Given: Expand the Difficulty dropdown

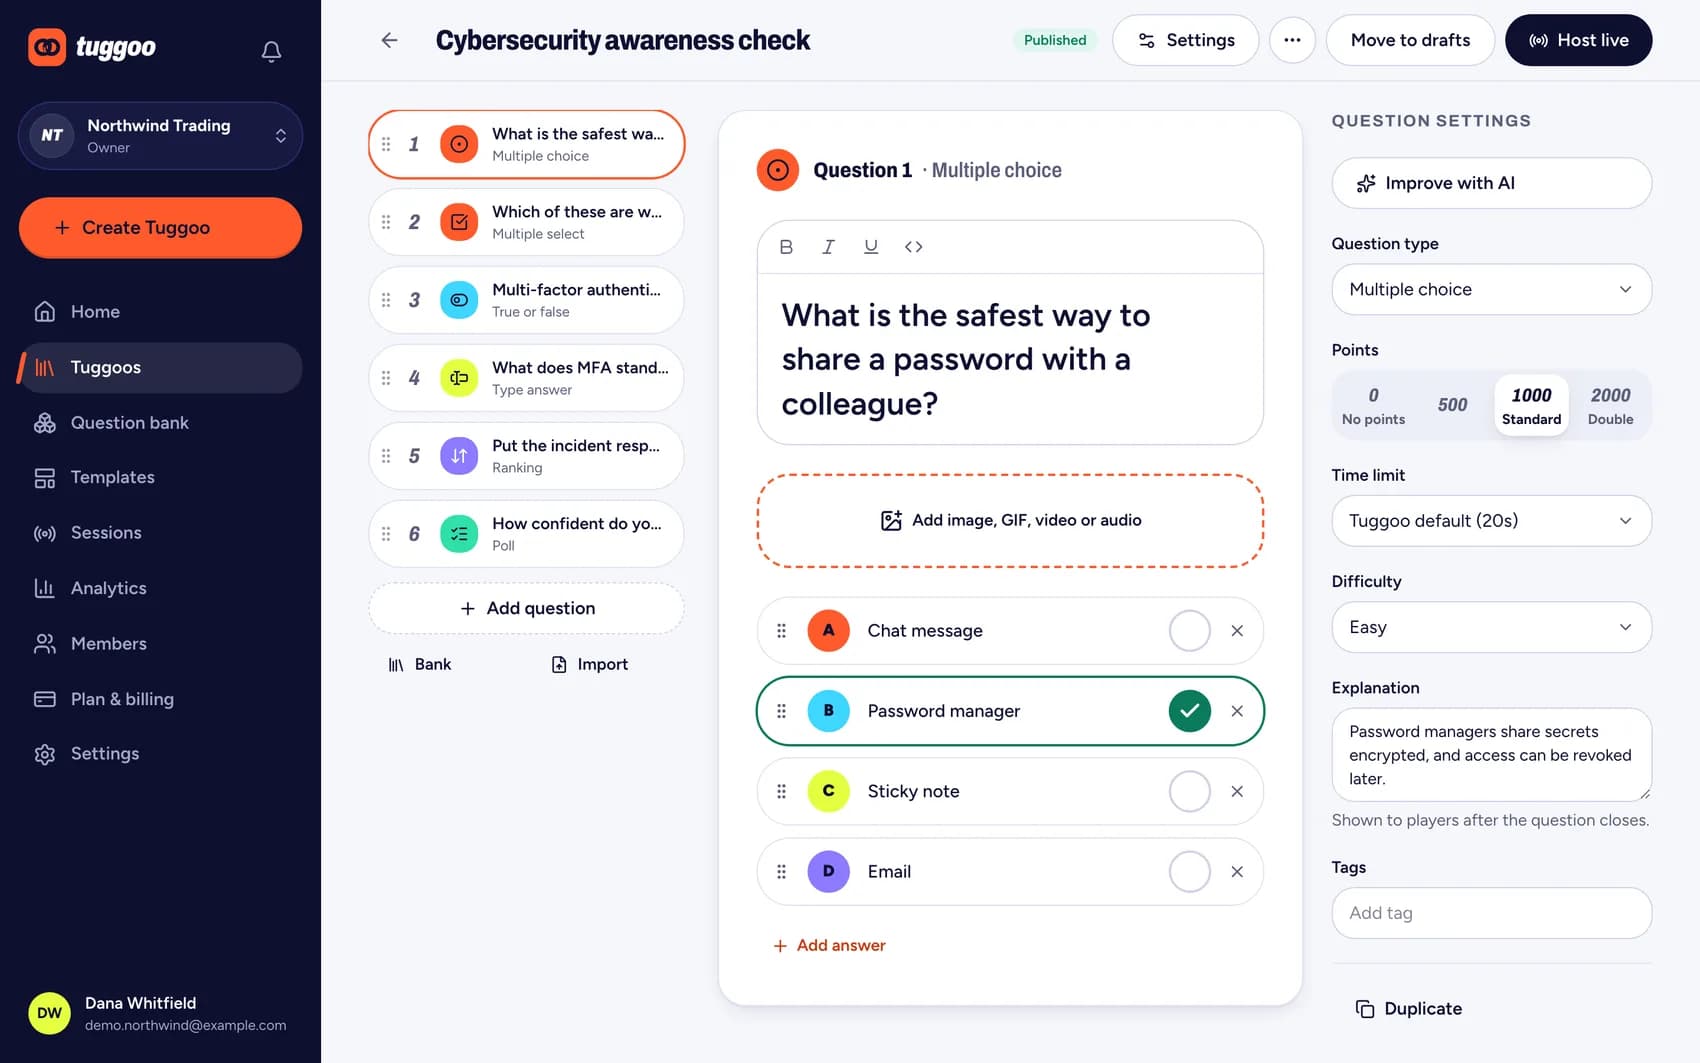Looking at the screenshot, I should pos(1491,627).
